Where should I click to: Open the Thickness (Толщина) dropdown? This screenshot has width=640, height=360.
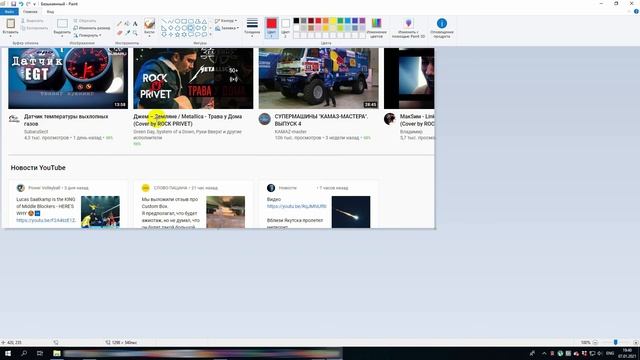[x=252, y=27]
